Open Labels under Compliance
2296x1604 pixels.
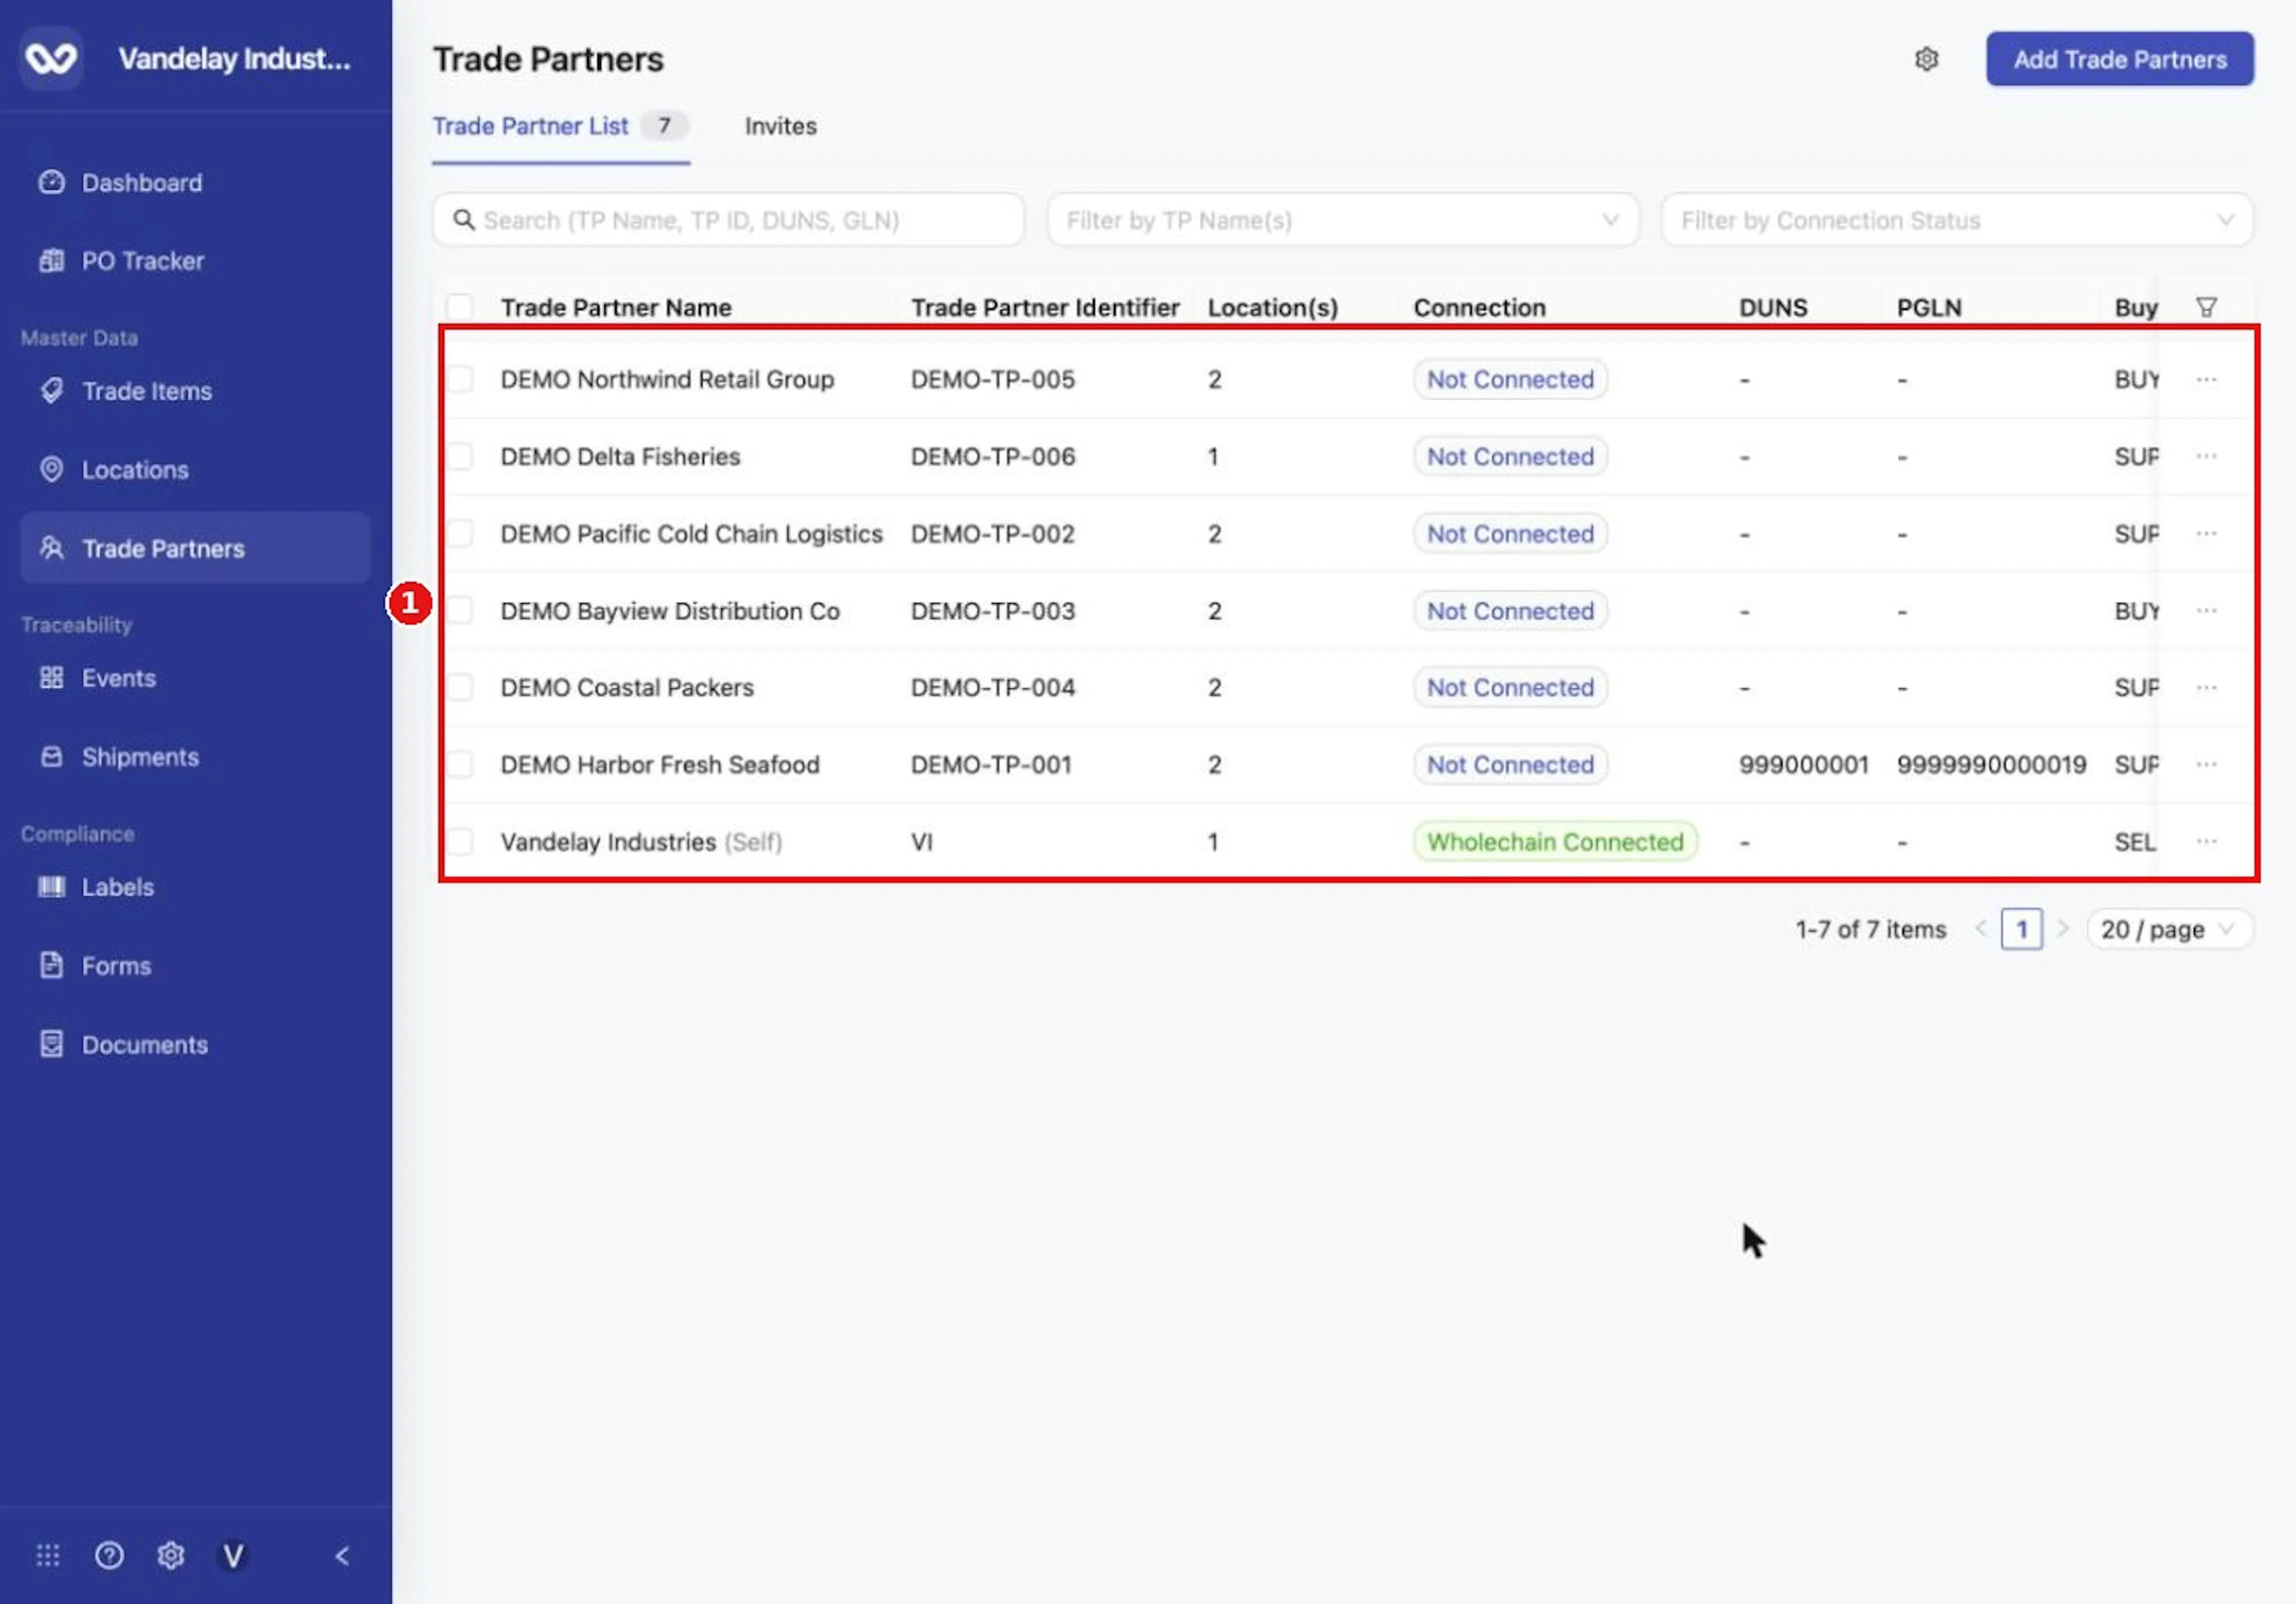point(194,887)
